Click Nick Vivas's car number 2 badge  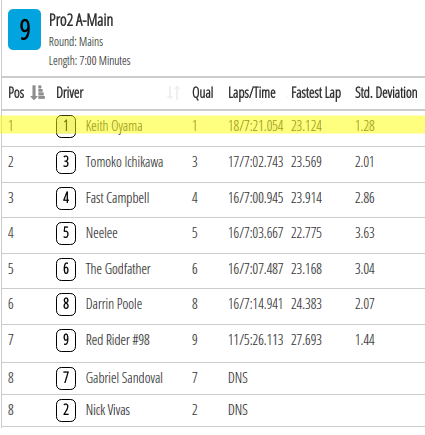pyautogui.click(x=66, y=410)
